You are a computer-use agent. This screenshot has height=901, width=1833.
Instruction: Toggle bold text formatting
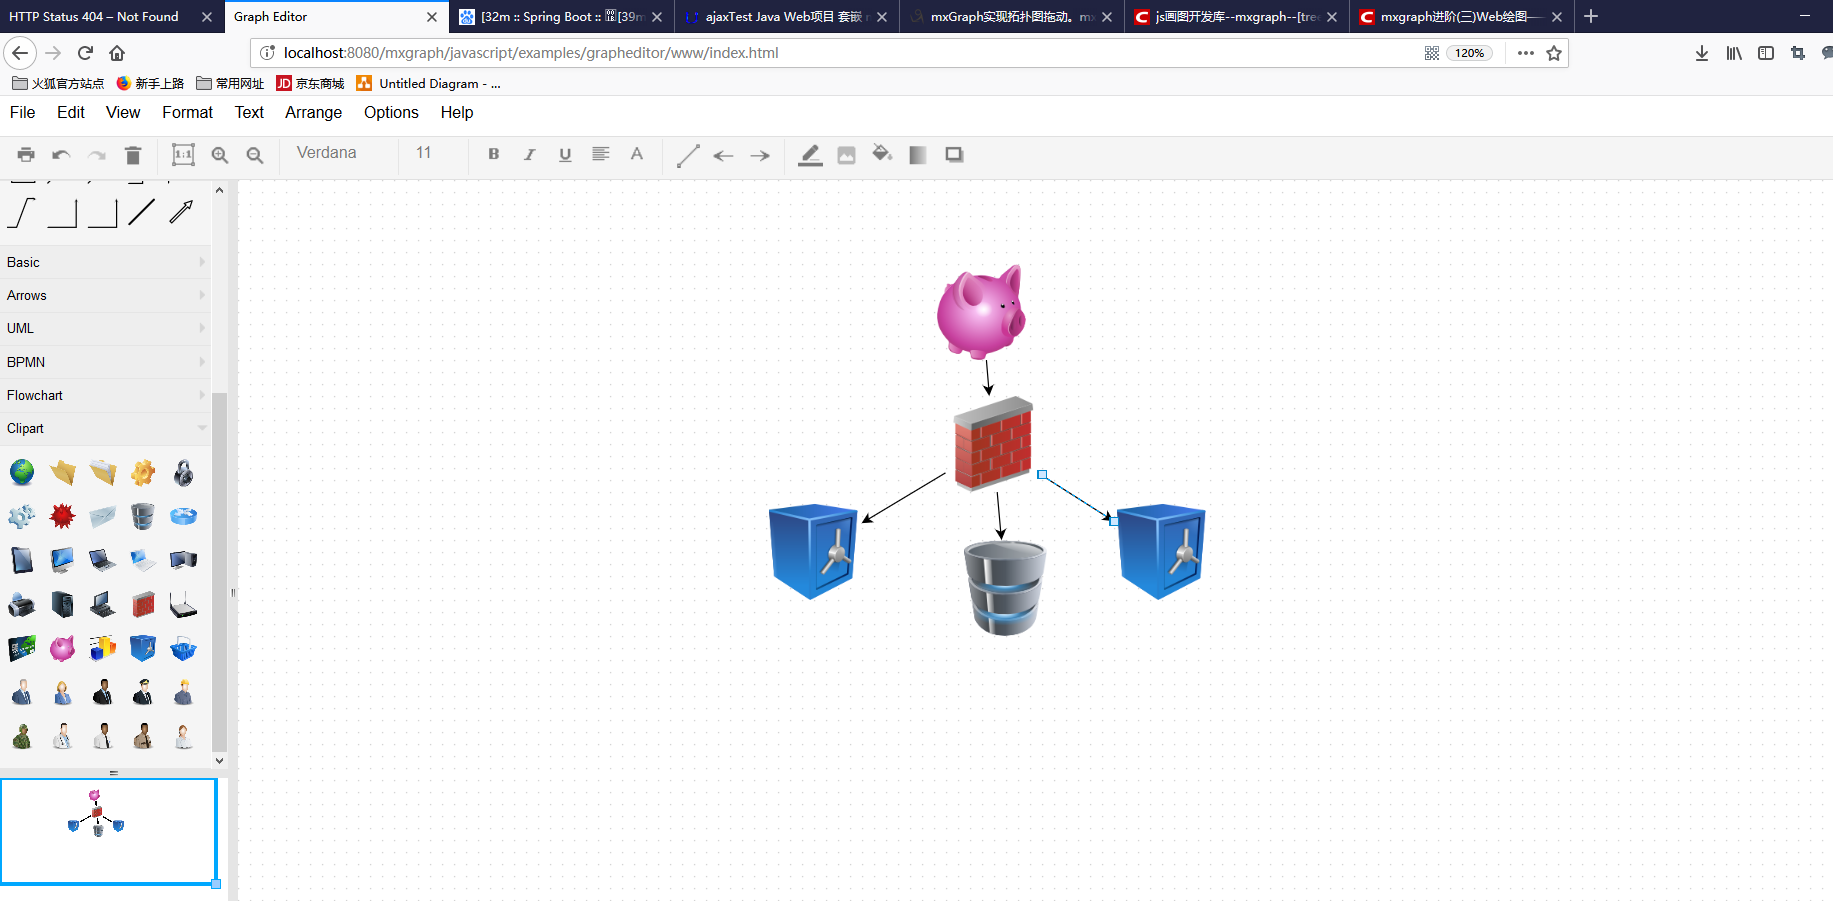pos(493,154)
